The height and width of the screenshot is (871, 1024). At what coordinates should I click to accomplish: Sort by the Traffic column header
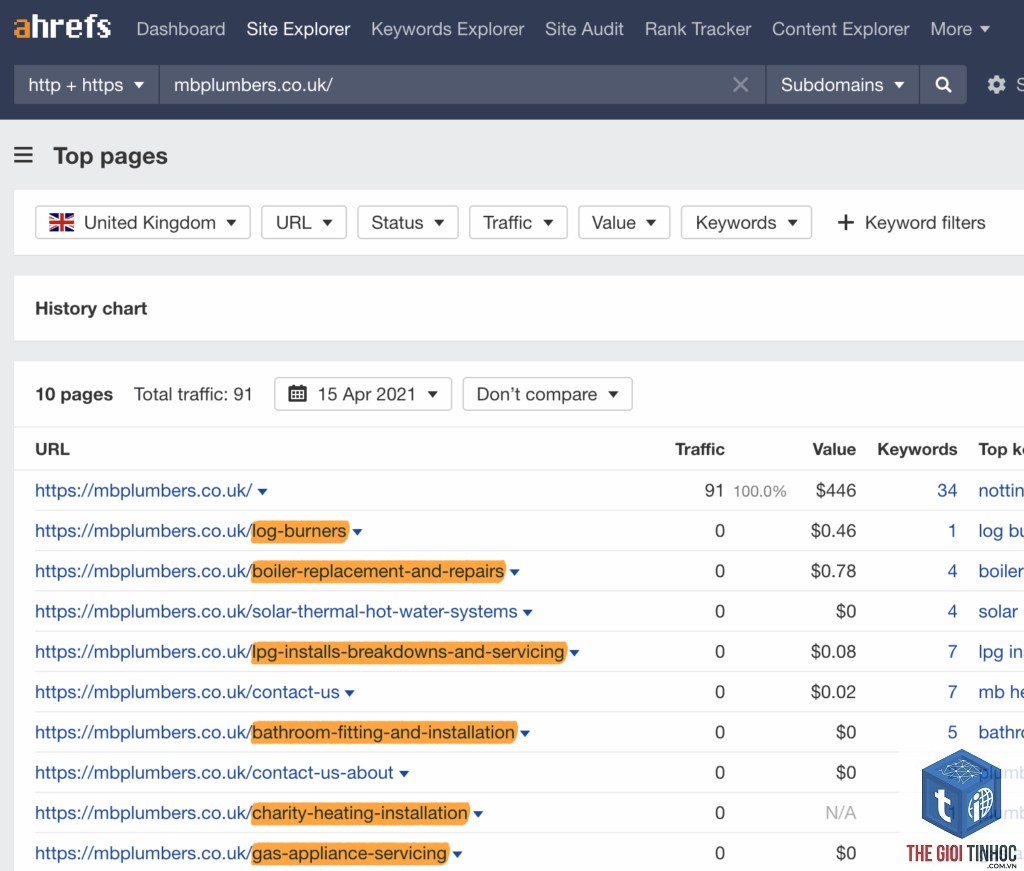699,449
